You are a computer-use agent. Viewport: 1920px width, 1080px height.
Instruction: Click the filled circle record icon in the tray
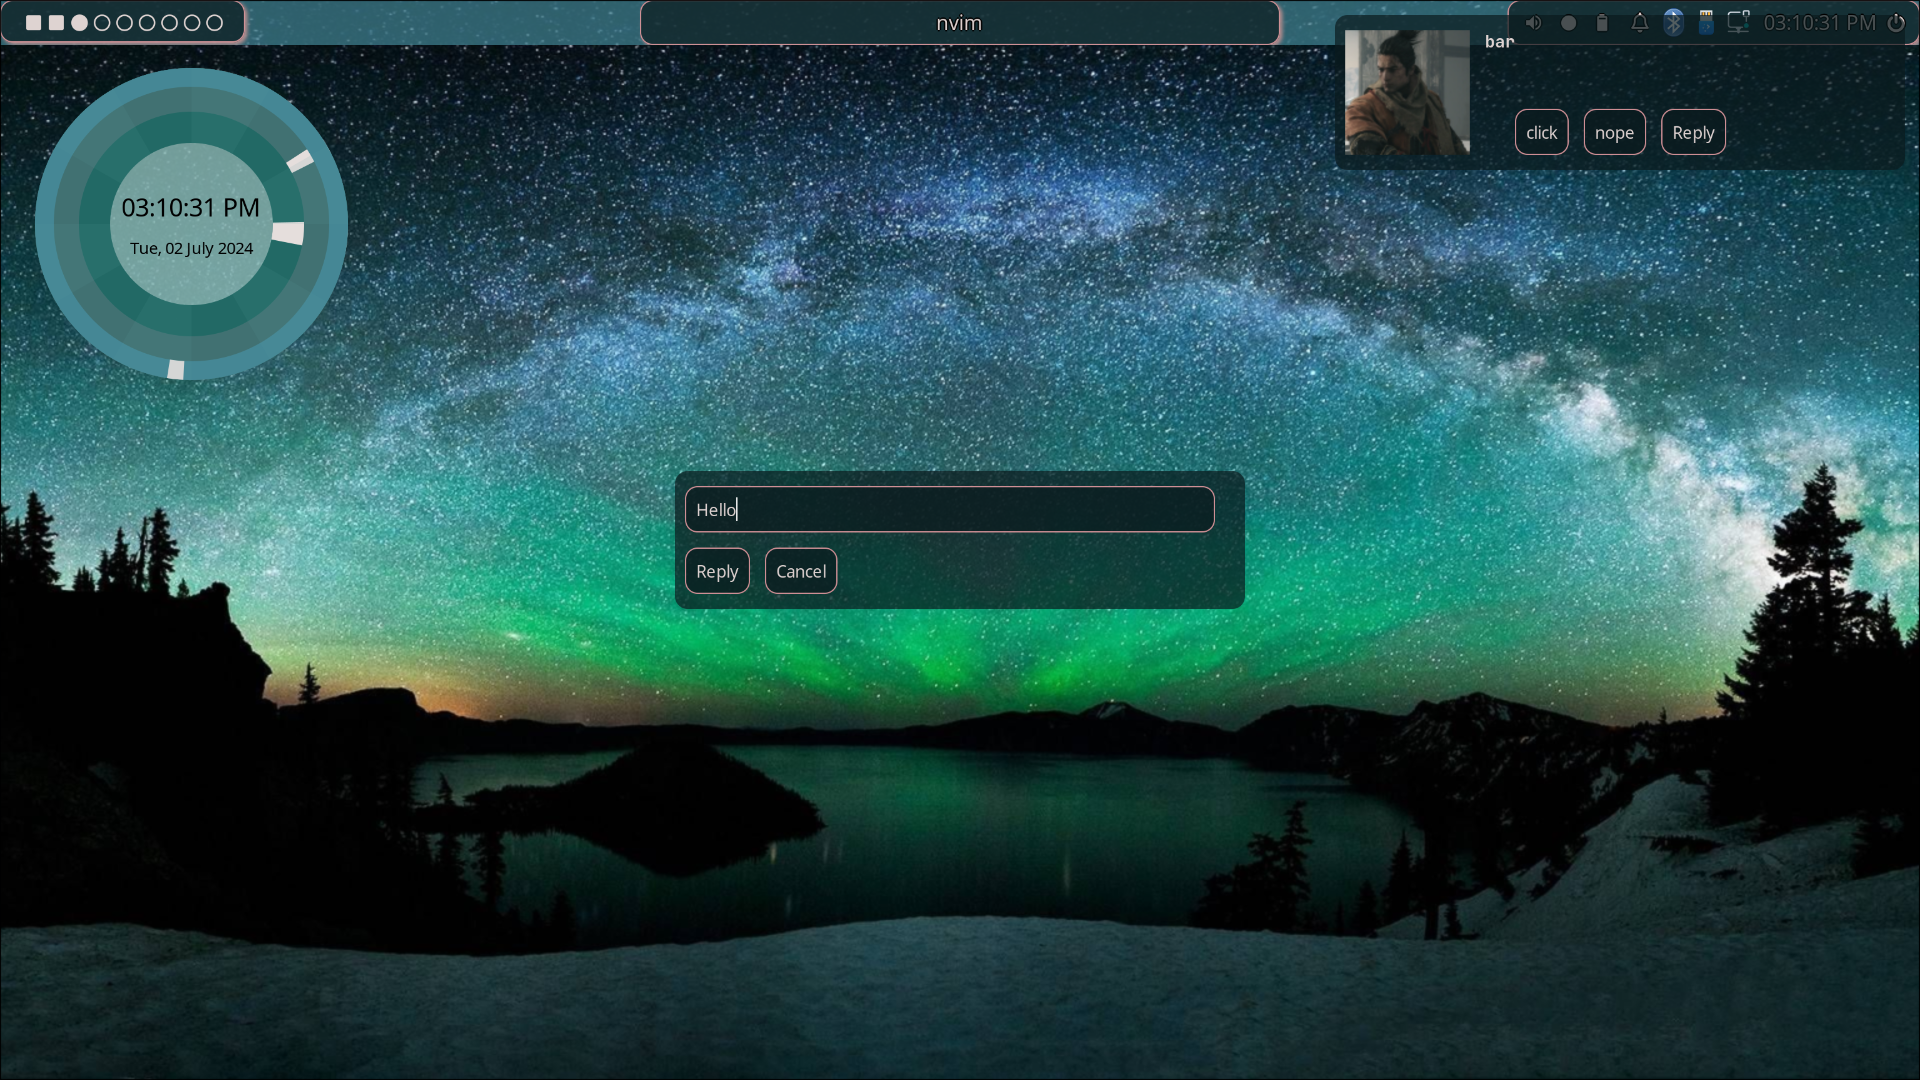tap(1568, 23)
